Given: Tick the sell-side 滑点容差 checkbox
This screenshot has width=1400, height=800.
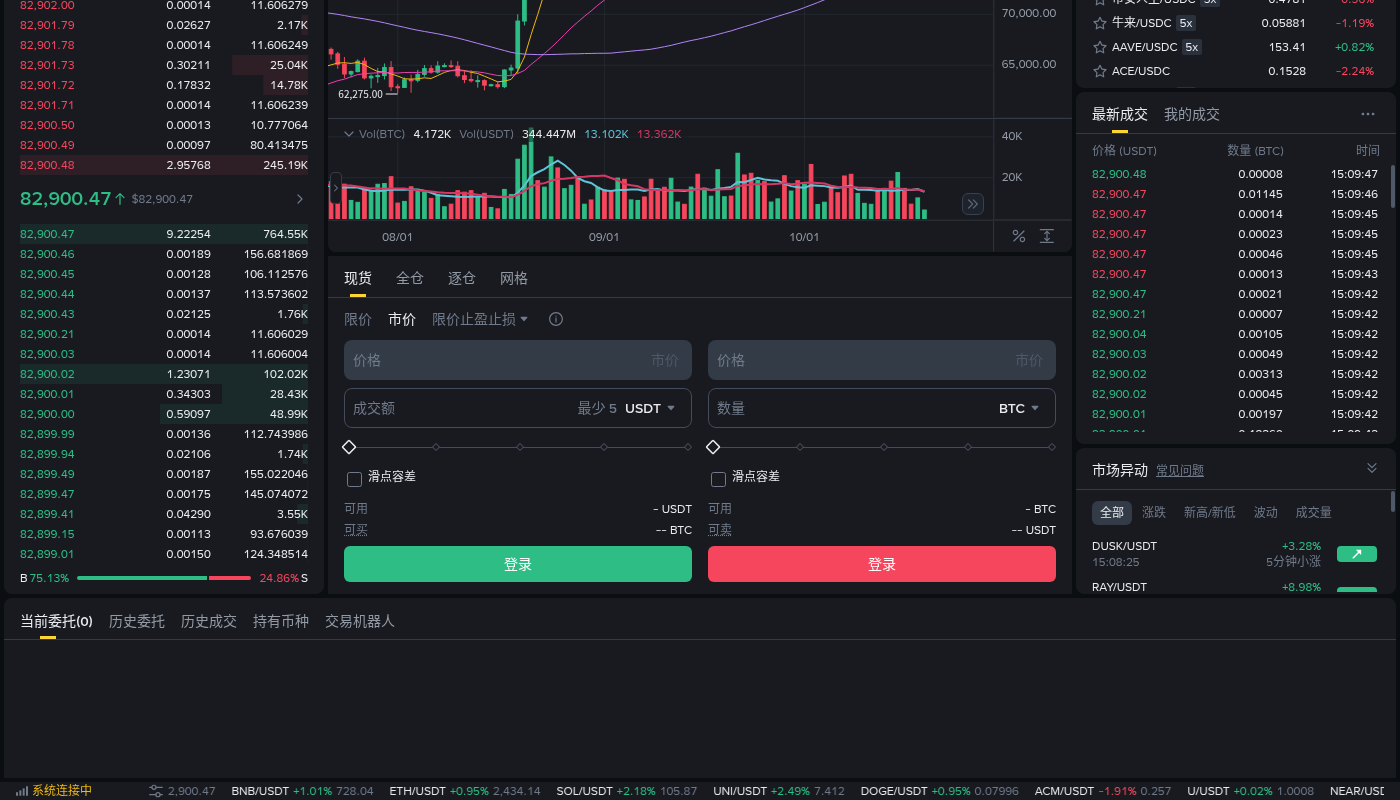Looking at the screenshot, I should click(718, 479).
